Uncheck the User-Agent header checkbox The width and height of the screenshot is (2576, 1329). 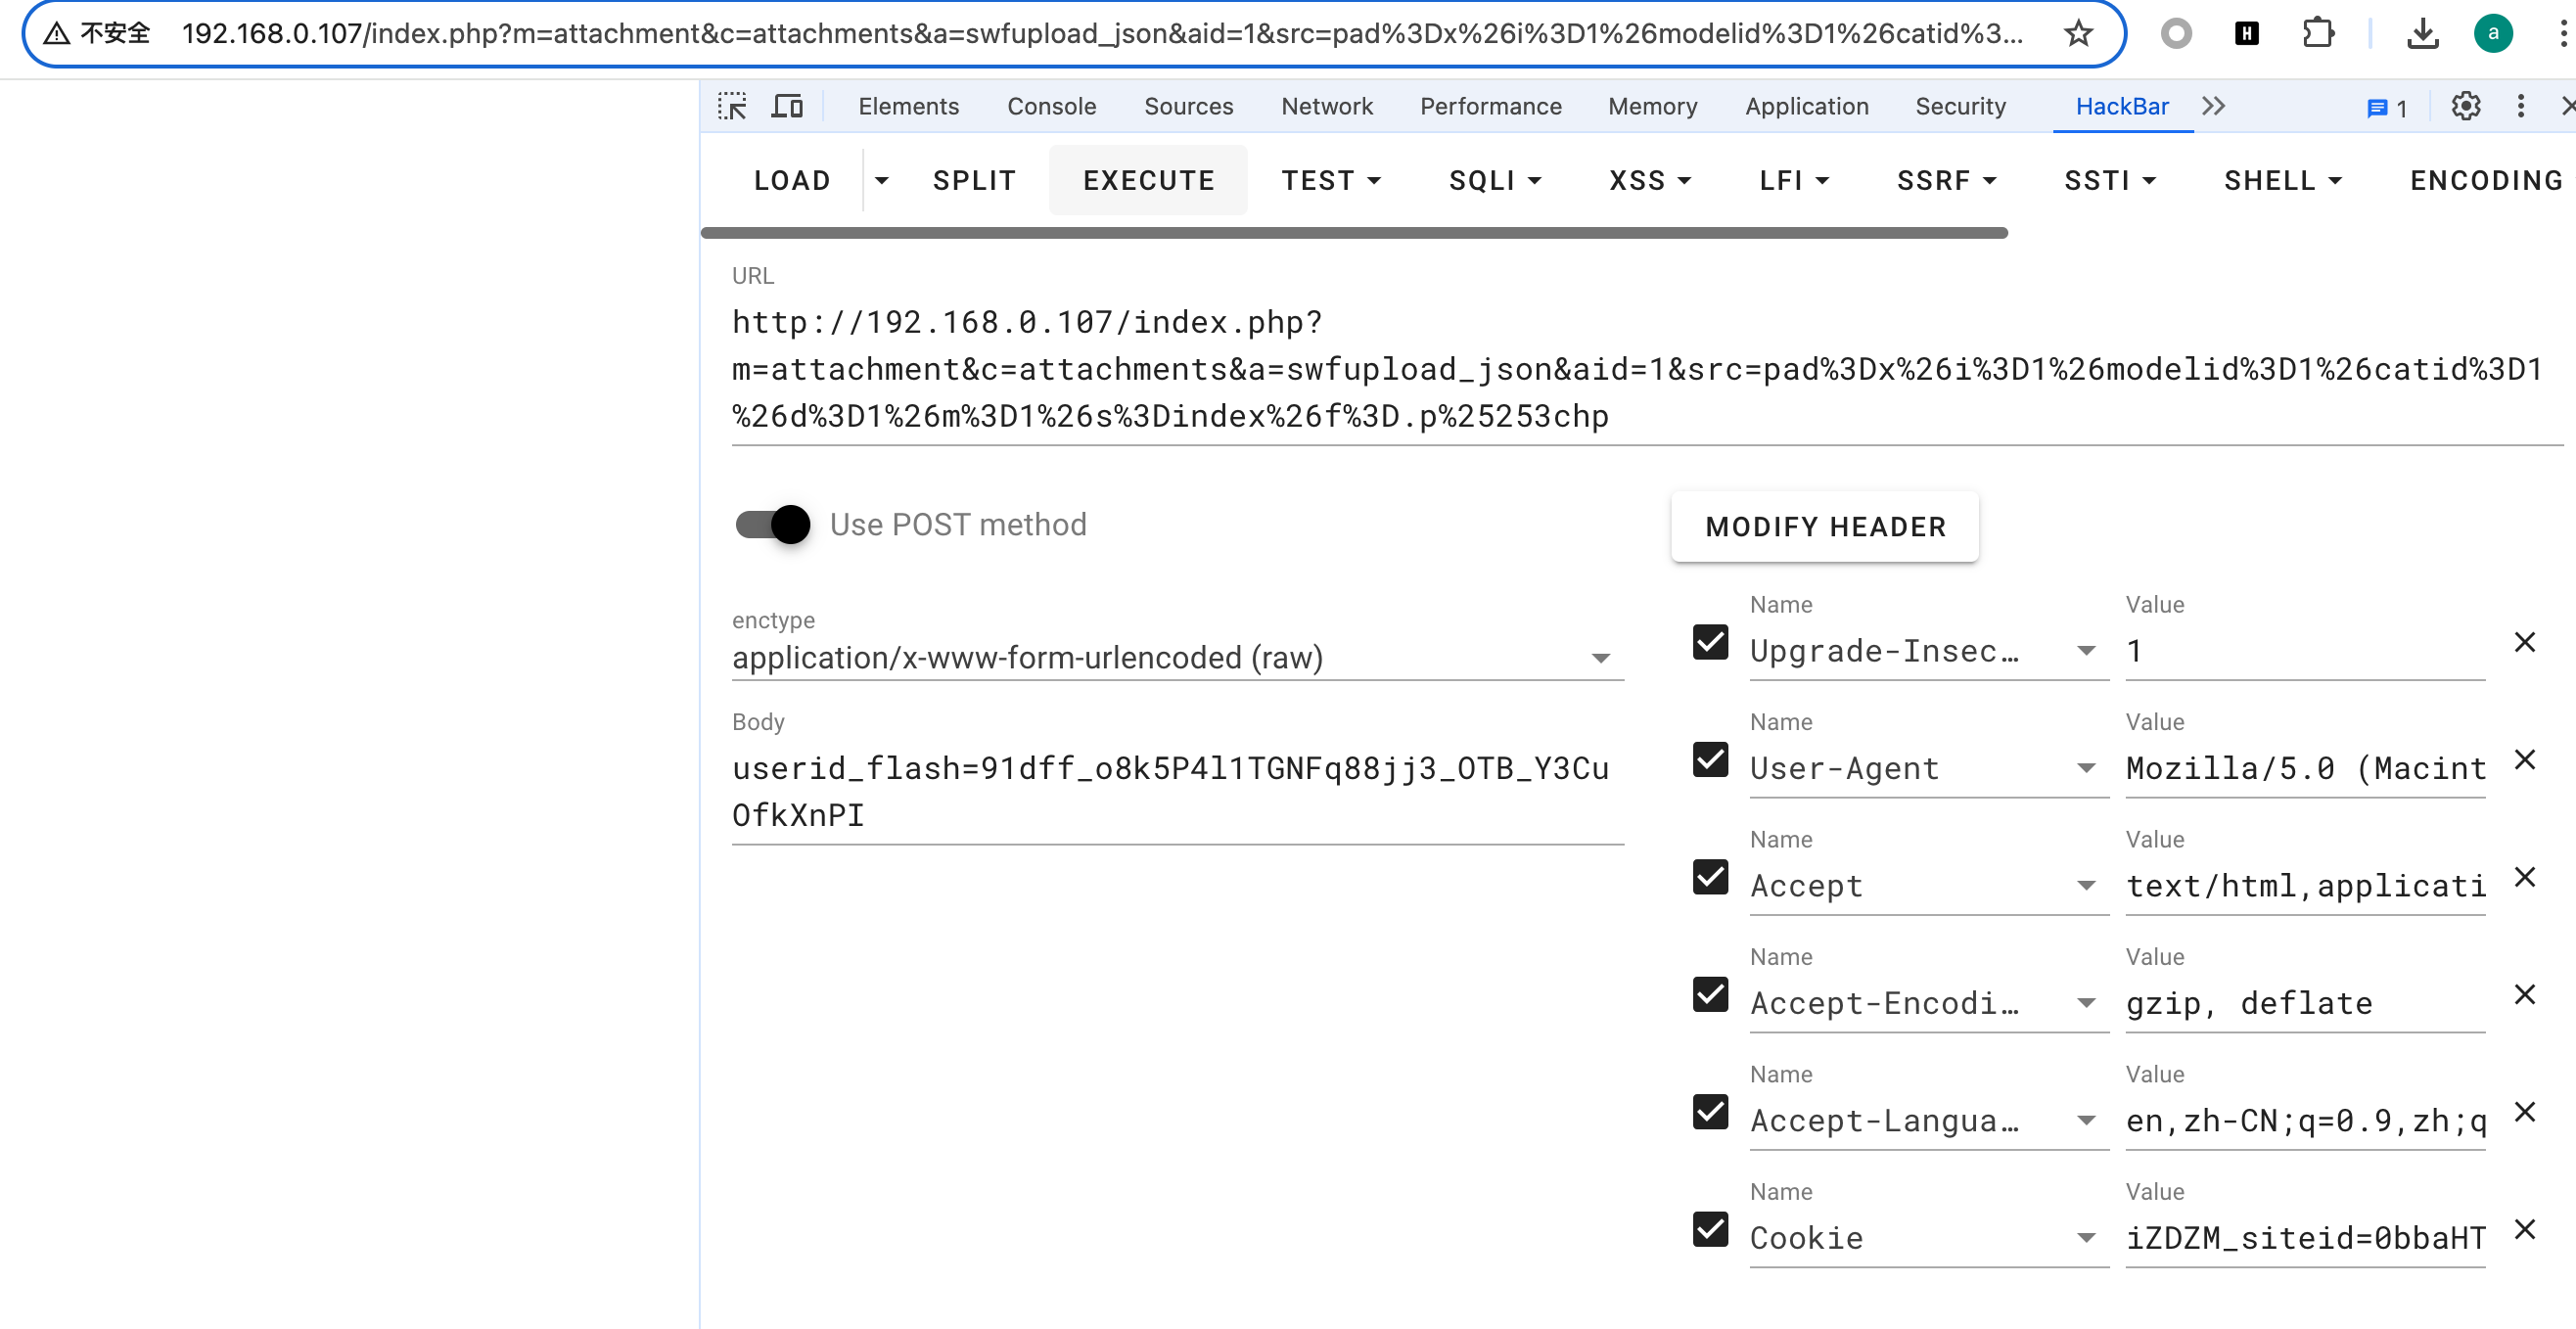1710,760
